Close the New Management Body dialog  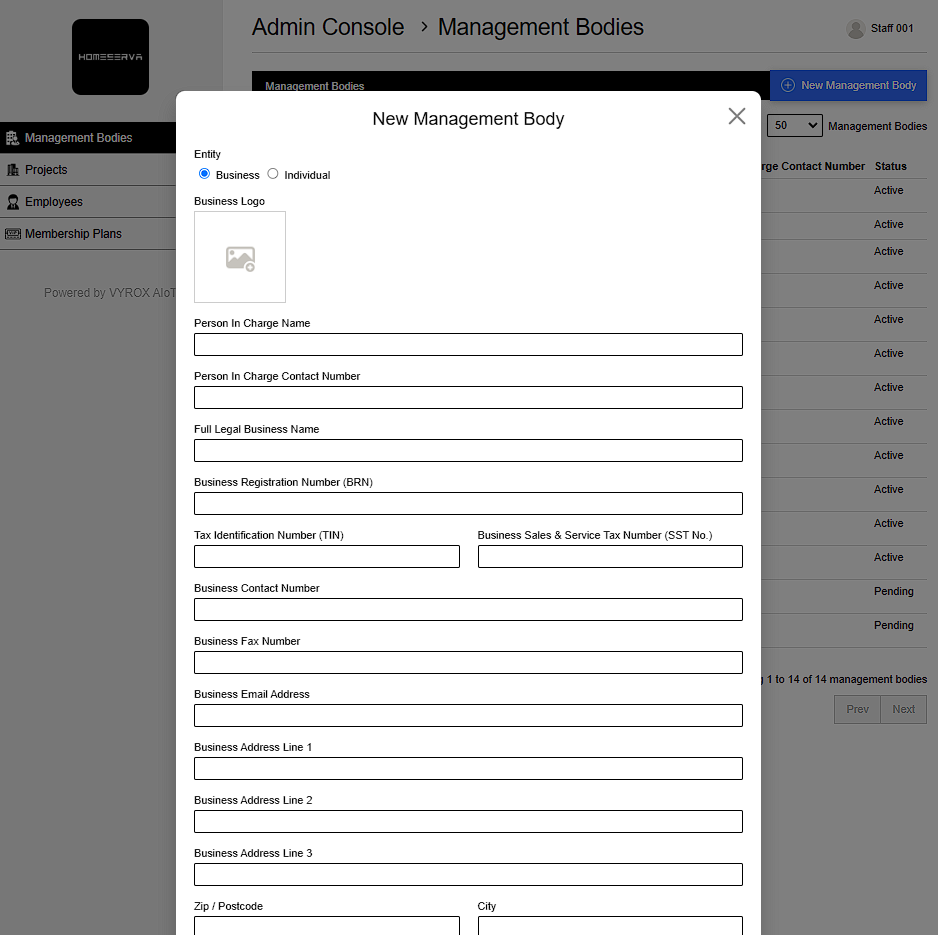(x=737, y=116)
